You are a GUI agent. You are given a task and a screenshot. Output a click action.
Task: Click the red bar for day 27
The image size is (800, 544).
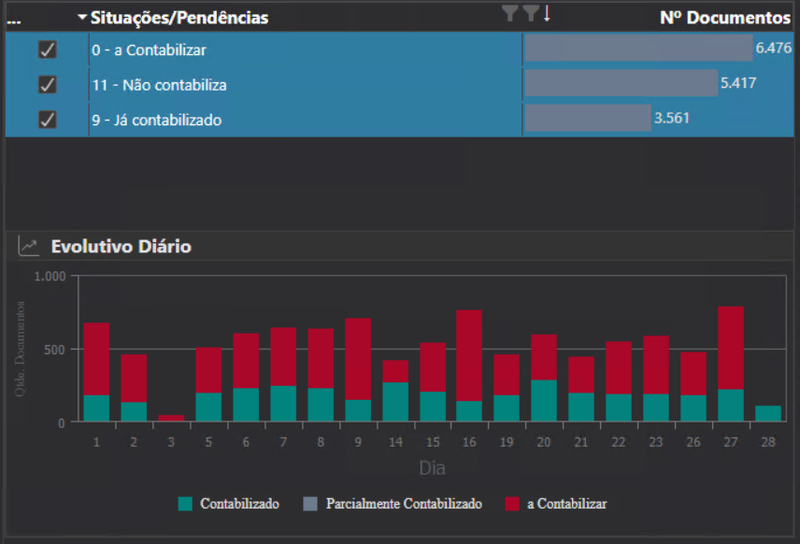point(731,348)
